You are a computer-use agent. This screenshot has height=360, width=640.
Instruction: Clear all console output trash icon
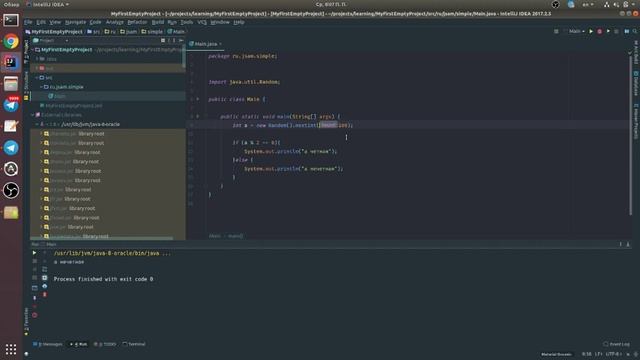tap(44, 294)
